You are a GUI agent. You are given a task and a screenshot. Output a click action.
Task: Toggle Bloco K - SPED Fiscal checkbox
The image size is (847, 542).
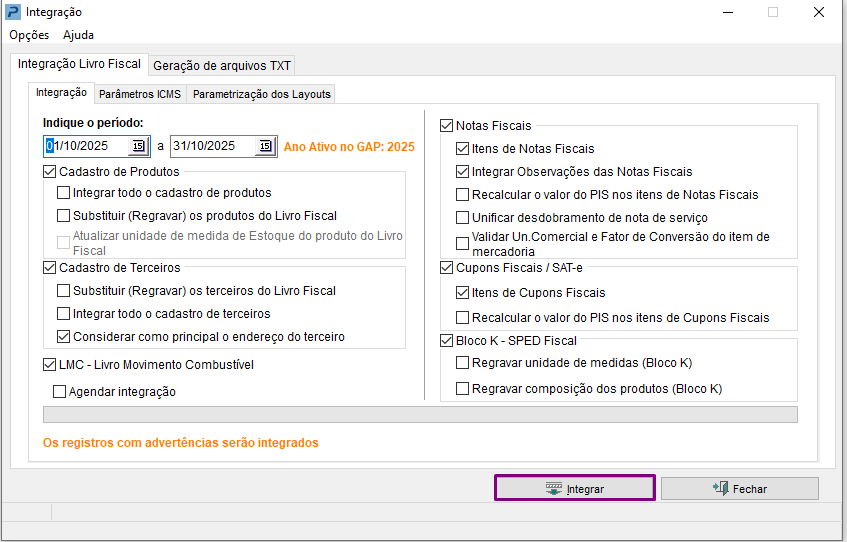[x=447, y=341]
